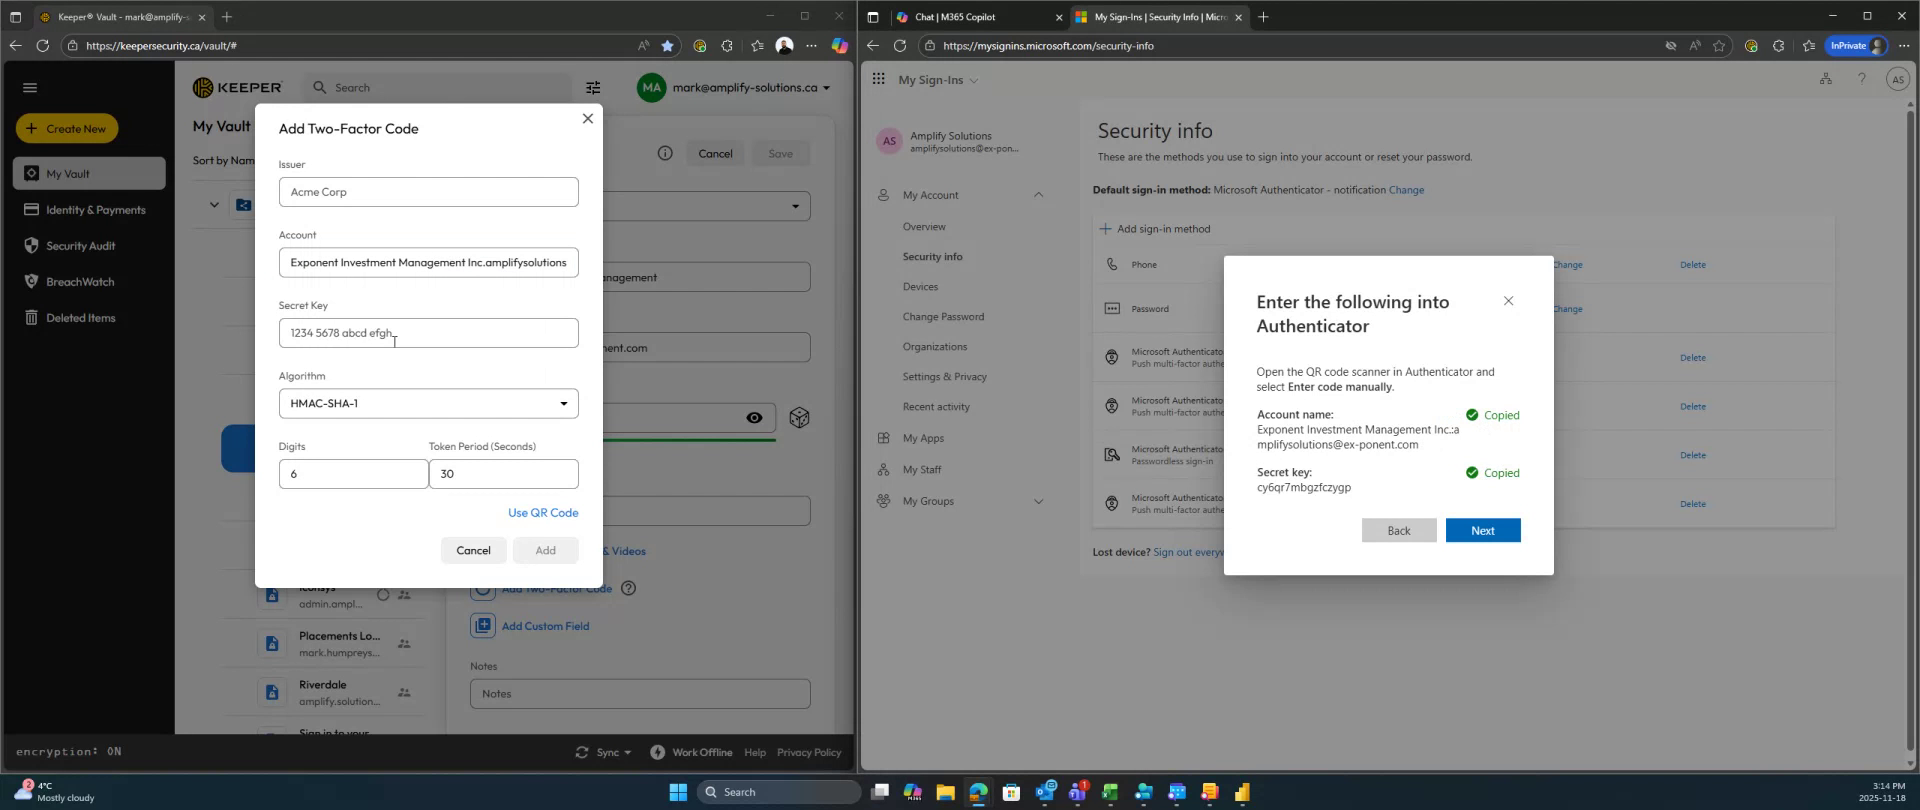Collapse the folder chevron in the vault list
Screen dimensions: 1920x810
[214, 205]
